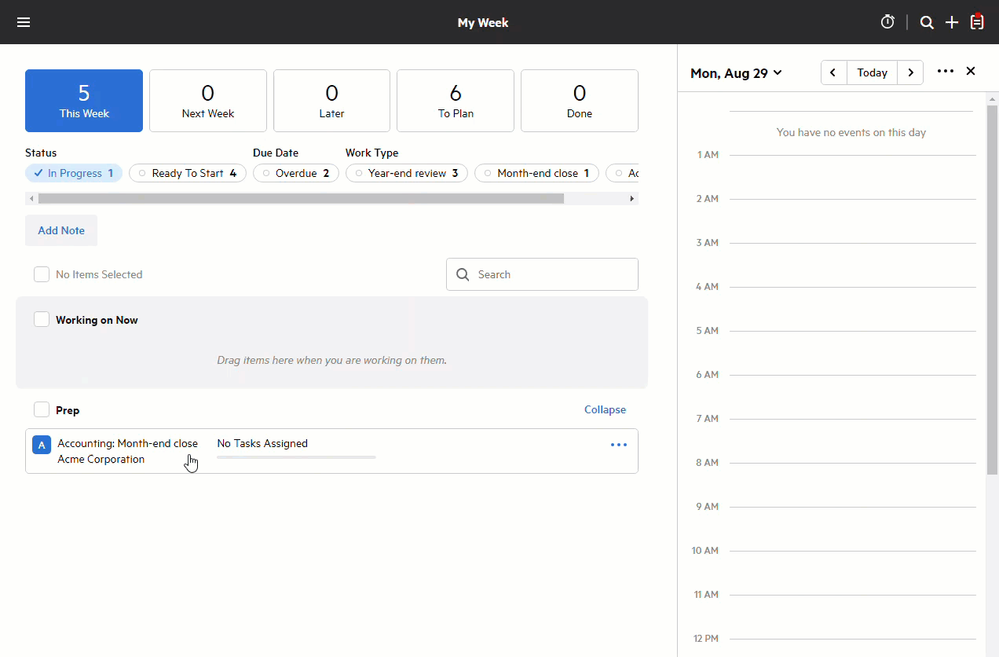
Task: Collapse the Prep section
Action: pyautogui.click(x=605, y=410)
